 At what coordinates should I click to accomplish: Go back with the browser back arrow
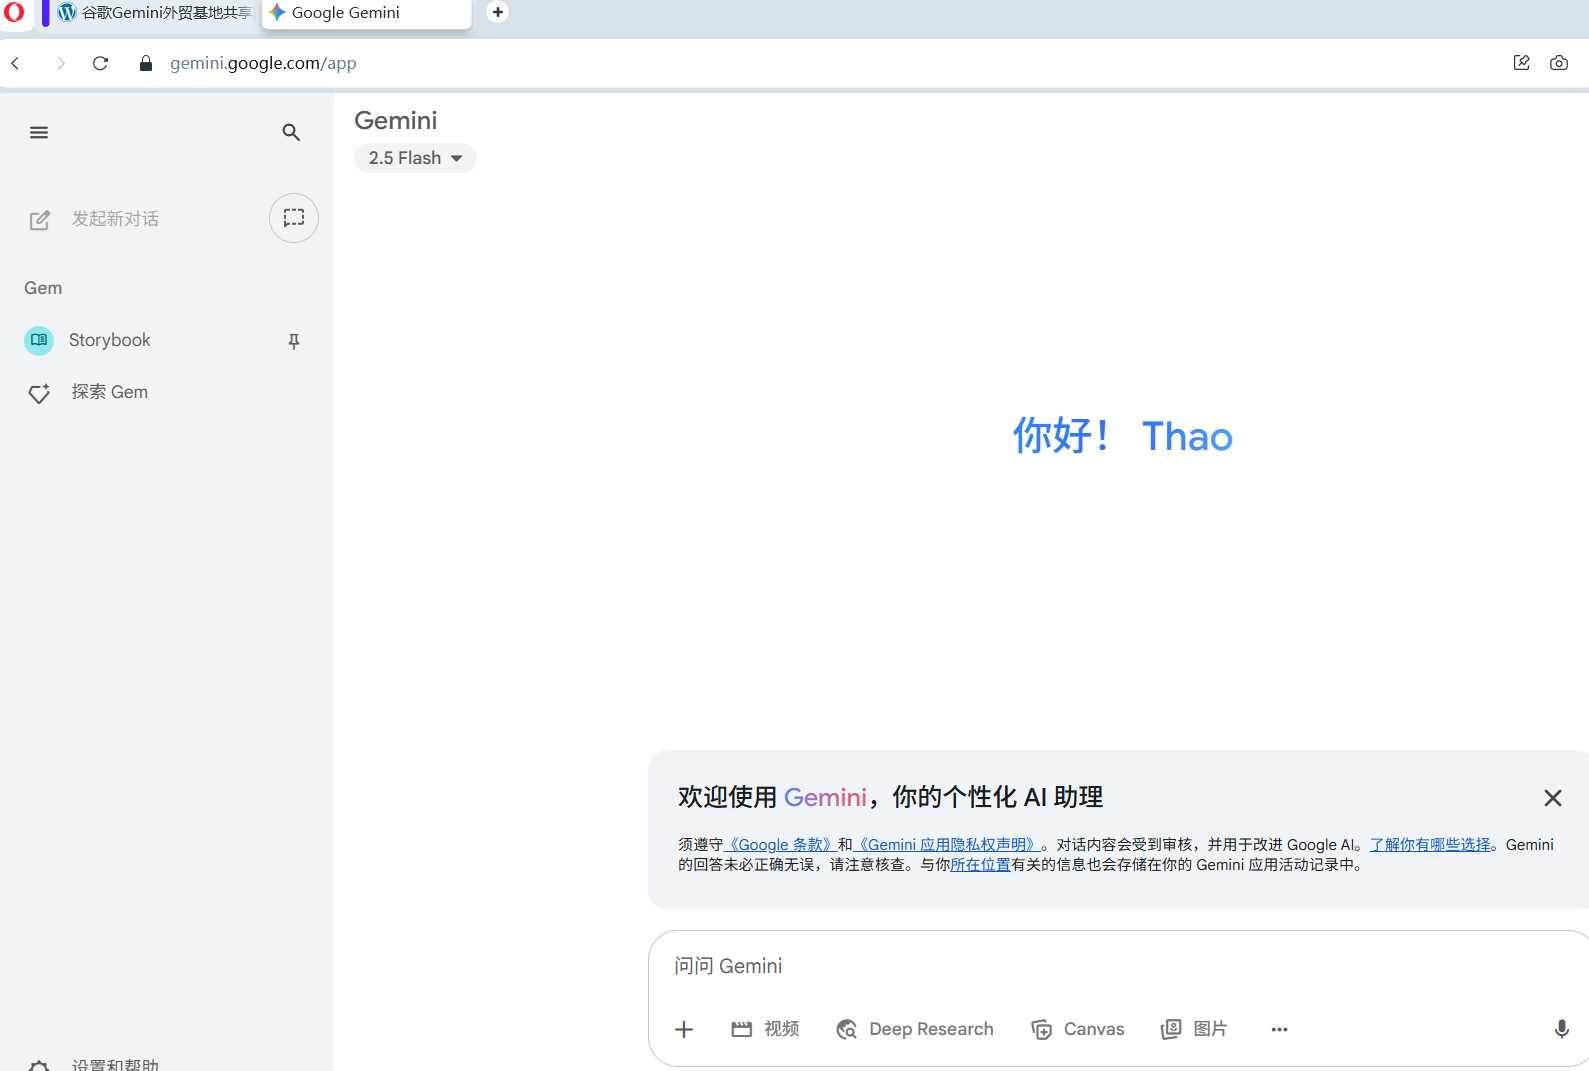click(16, 63)
